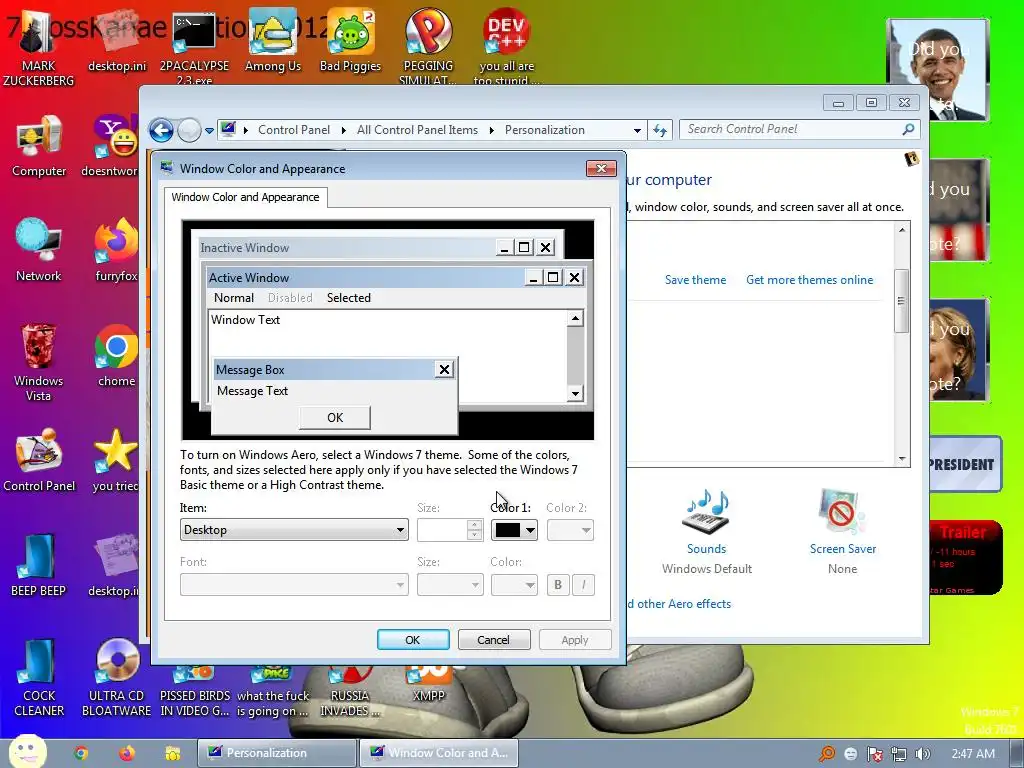1024x768 pixels.
Task: Click OK in the Window Color dialog
Action: click(x=413, y=640)
